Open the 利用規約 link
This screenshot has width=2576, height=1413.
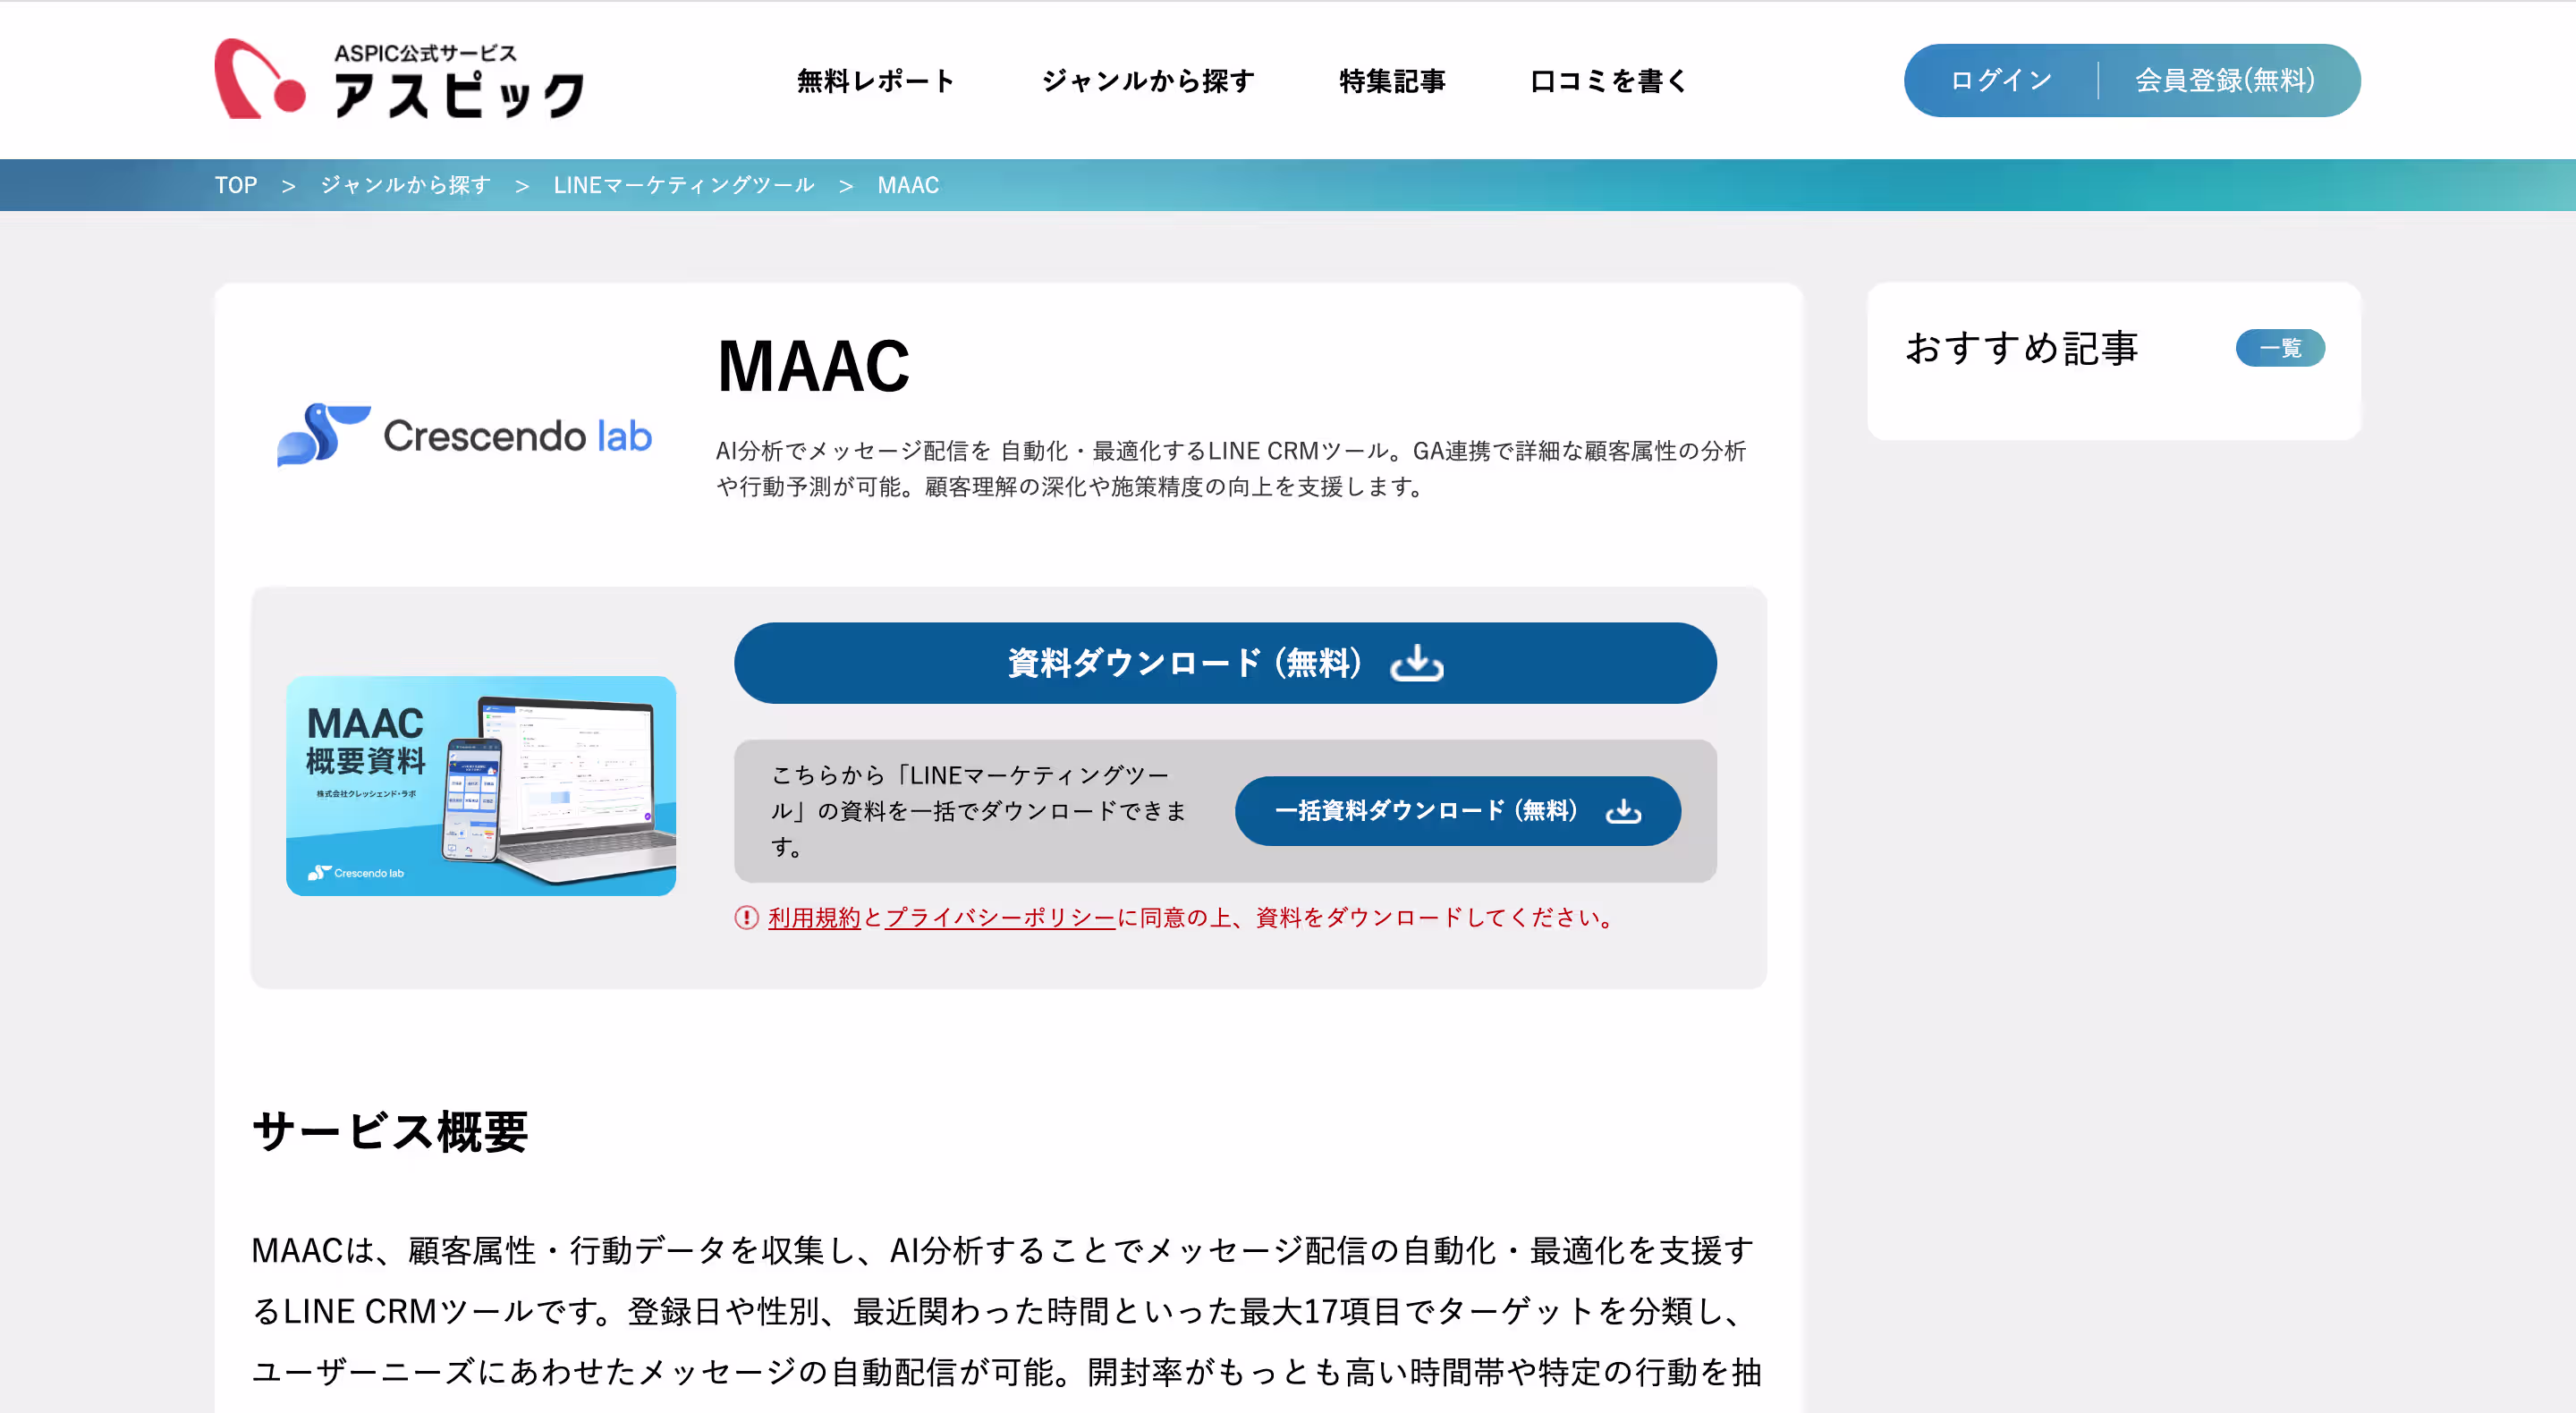pyautogui.click(x=813, y=917)
